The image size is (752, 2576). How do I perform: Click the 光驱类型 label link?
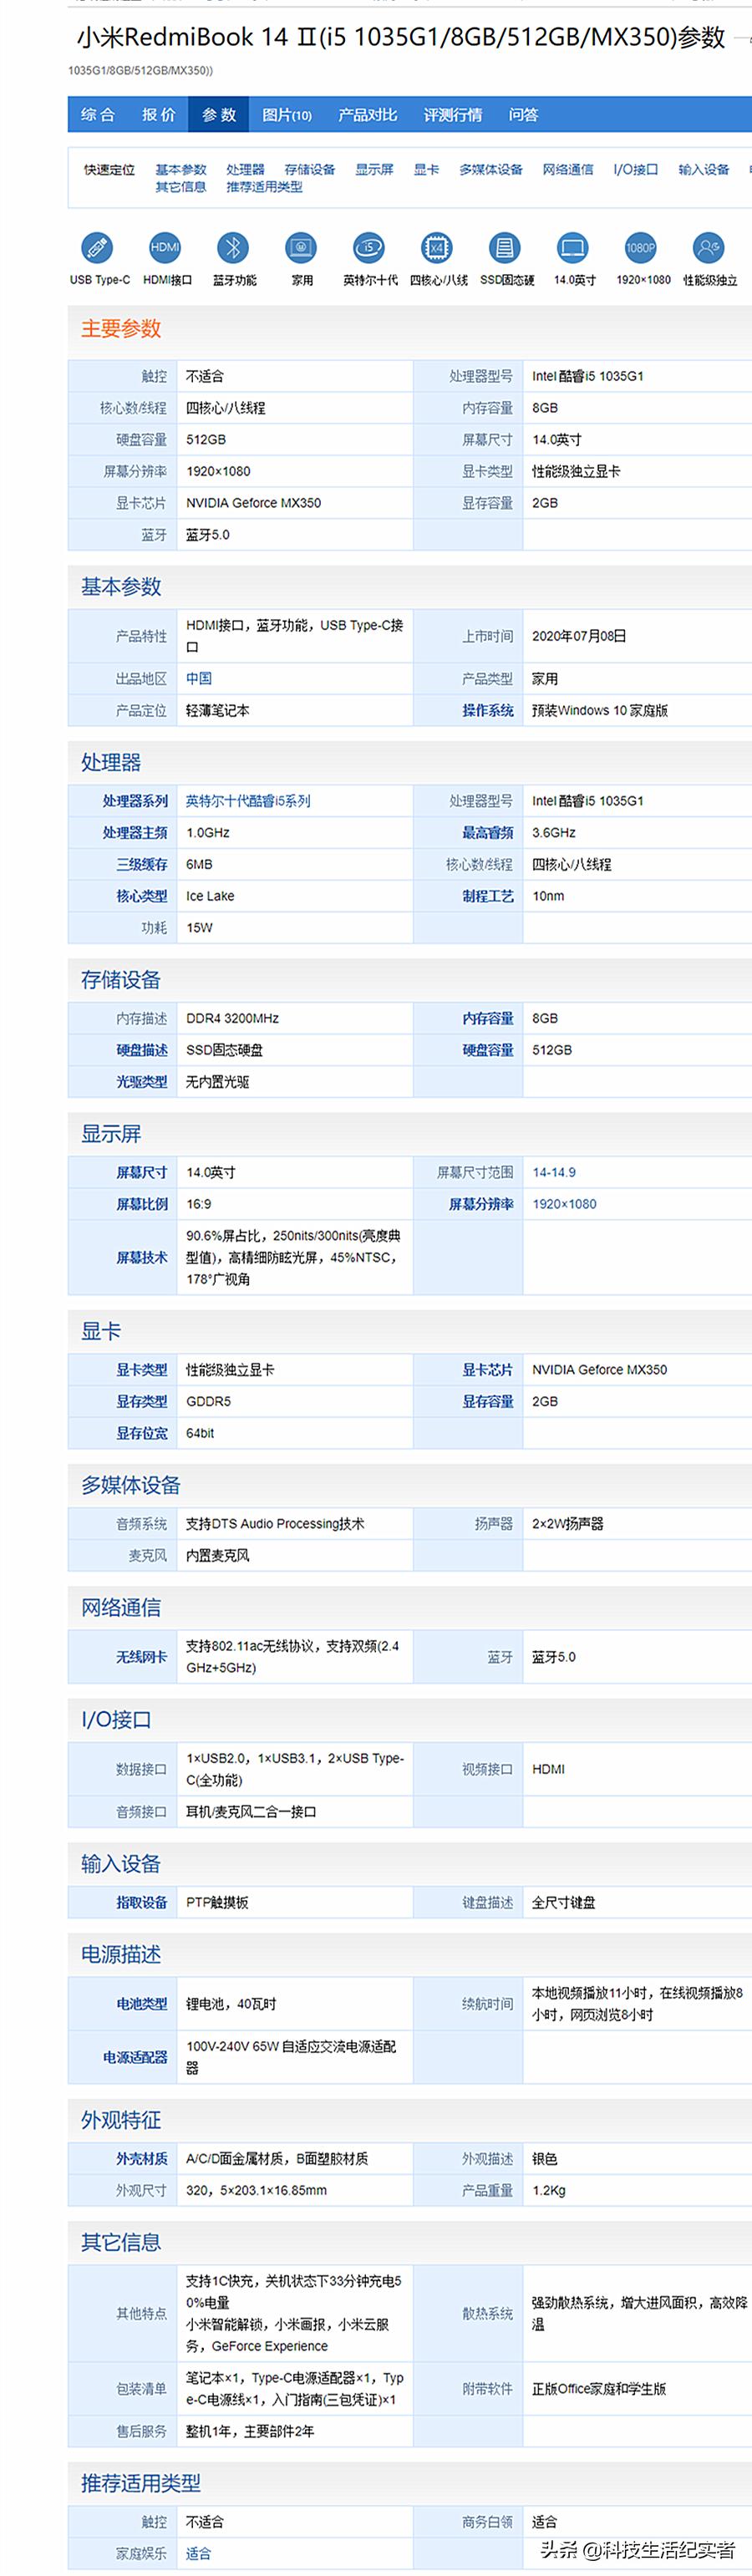click(141, 1082)
